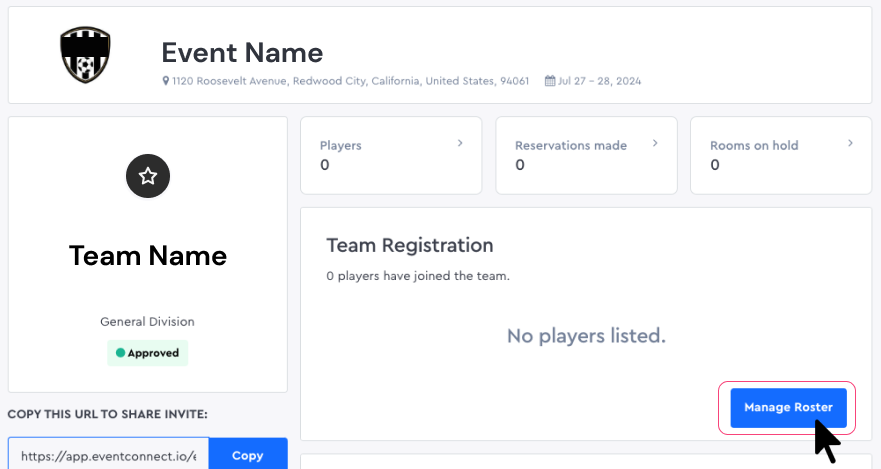The image size is (881, 469).
Task: Click the Team Name heading
Action: coord(148,256)
